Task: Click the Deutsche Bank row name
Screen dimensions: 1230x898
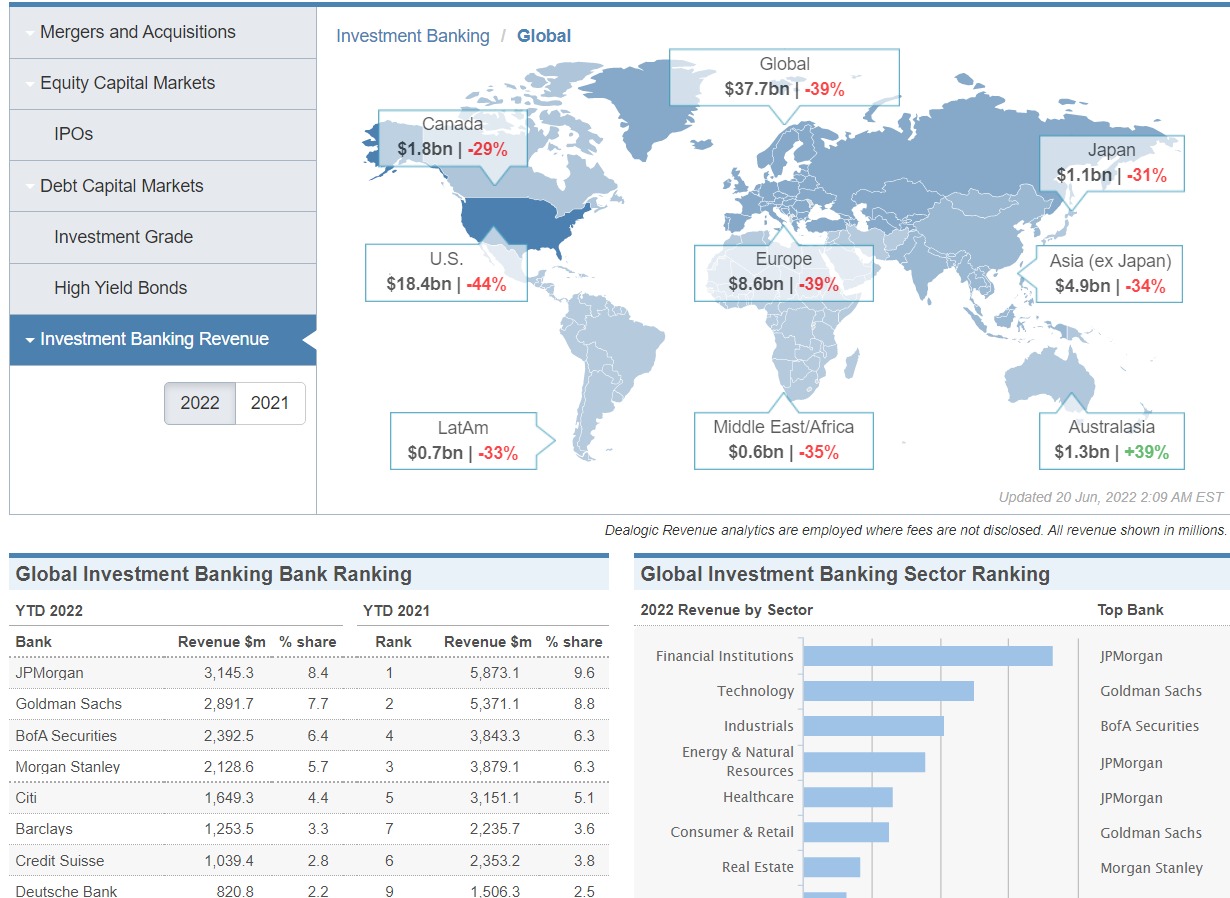Action: [67, 891]
